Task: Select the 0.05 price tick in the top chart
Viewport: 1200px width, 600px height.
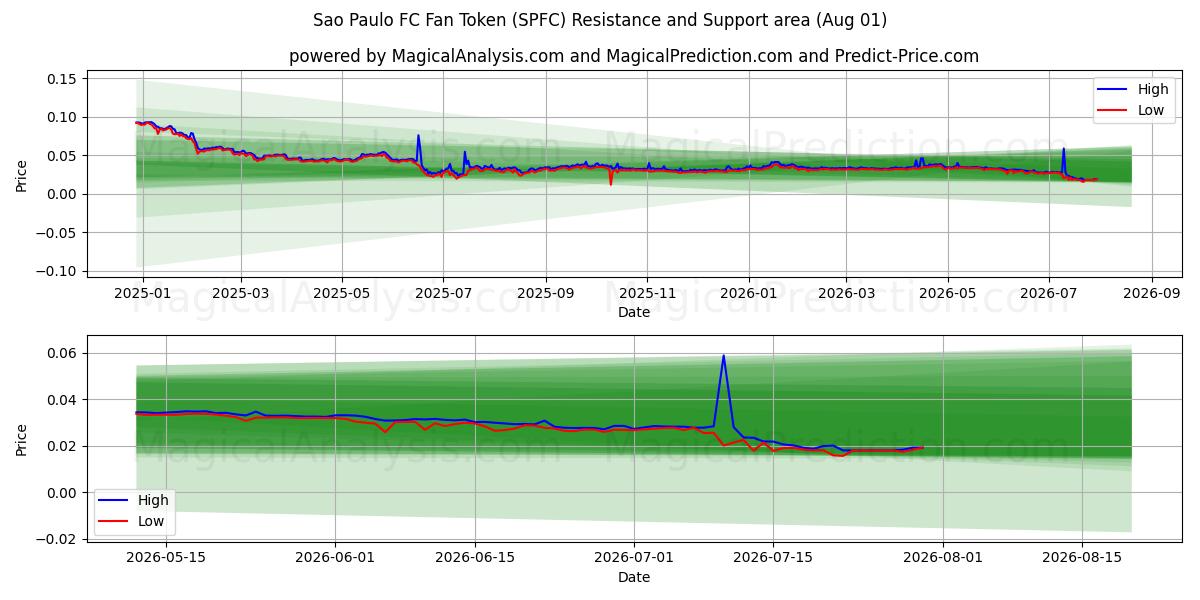Action: click(64, 156)
